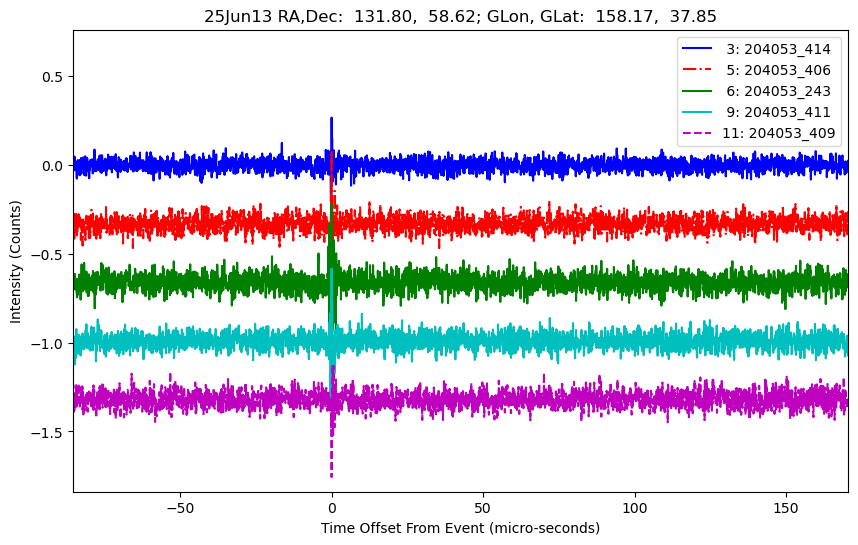
Task: Click x-axis tick label 50
Action: pos(483,508)
